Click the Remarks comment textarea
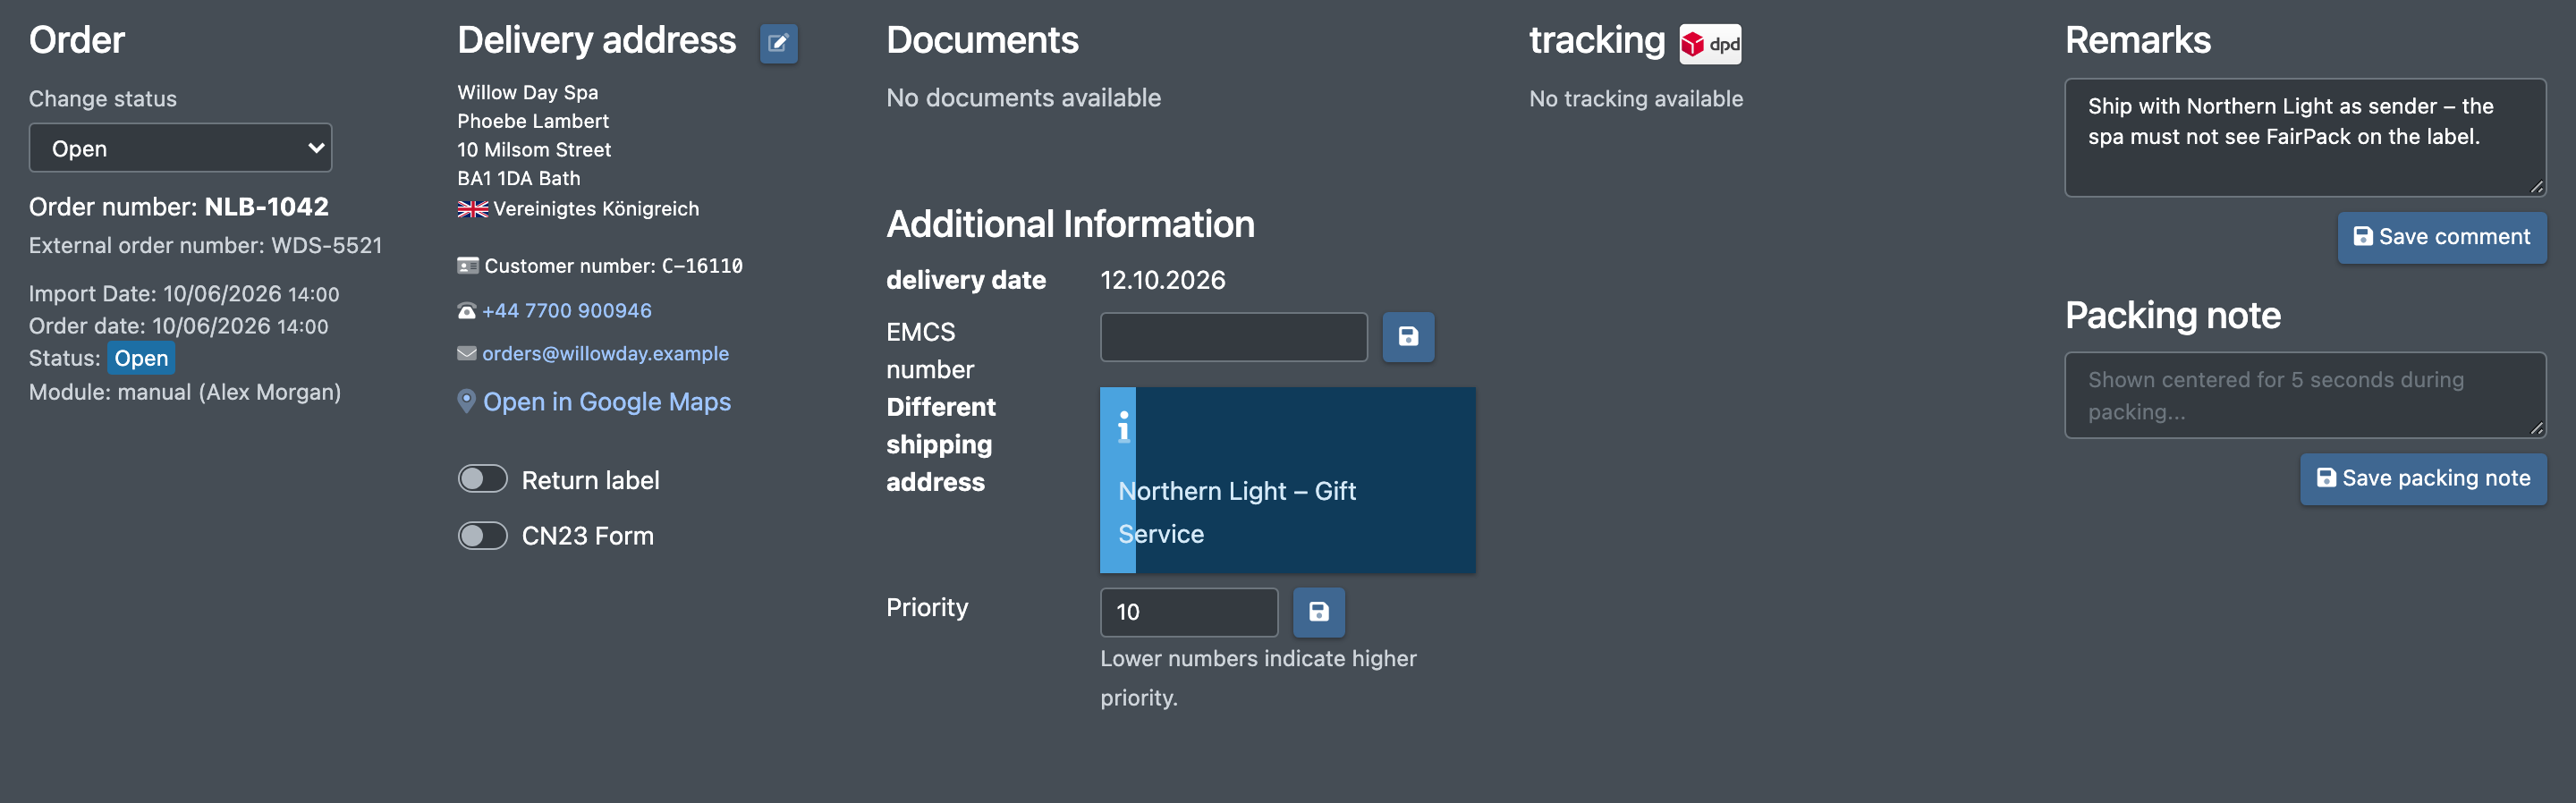Viewport: 2576px width, 803px height. (x=2305, y=137)
